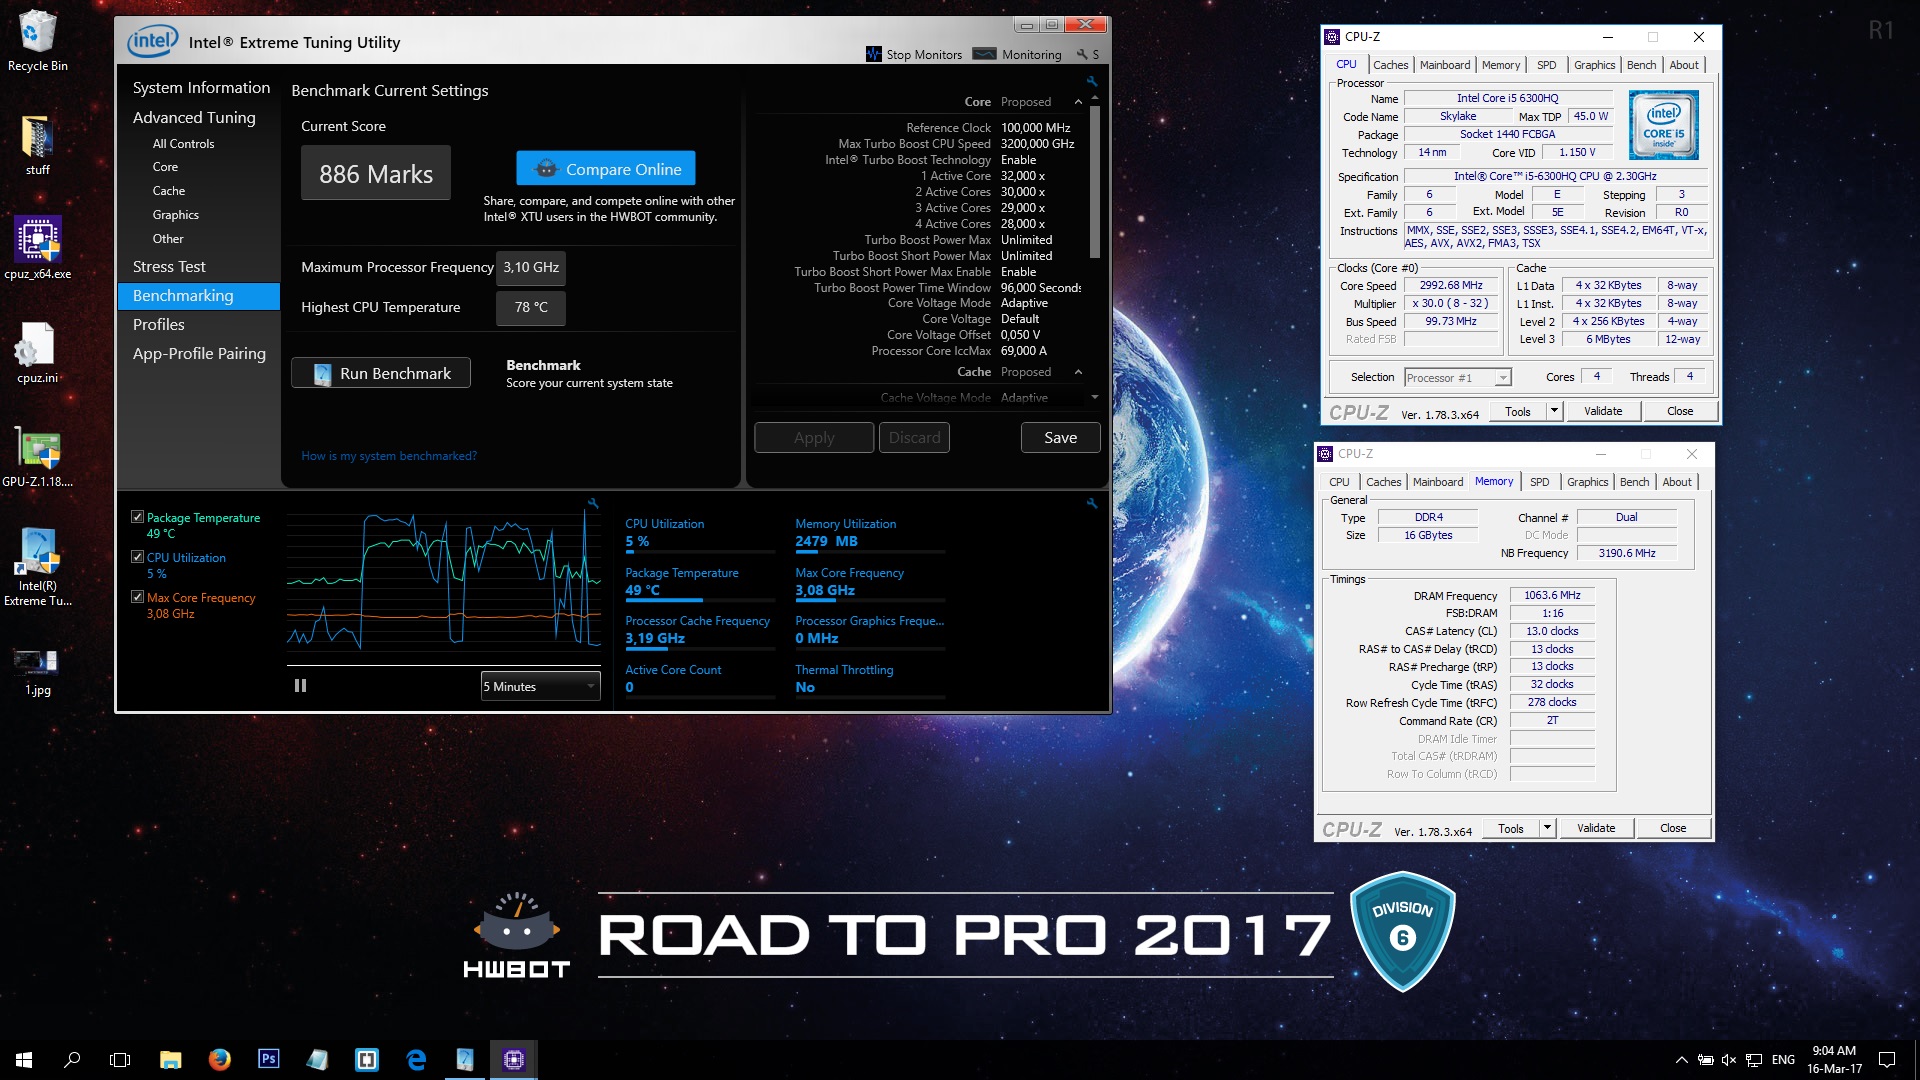
Task: Open Advanced Tuning section in XTU sidebar
Action: 194,117
